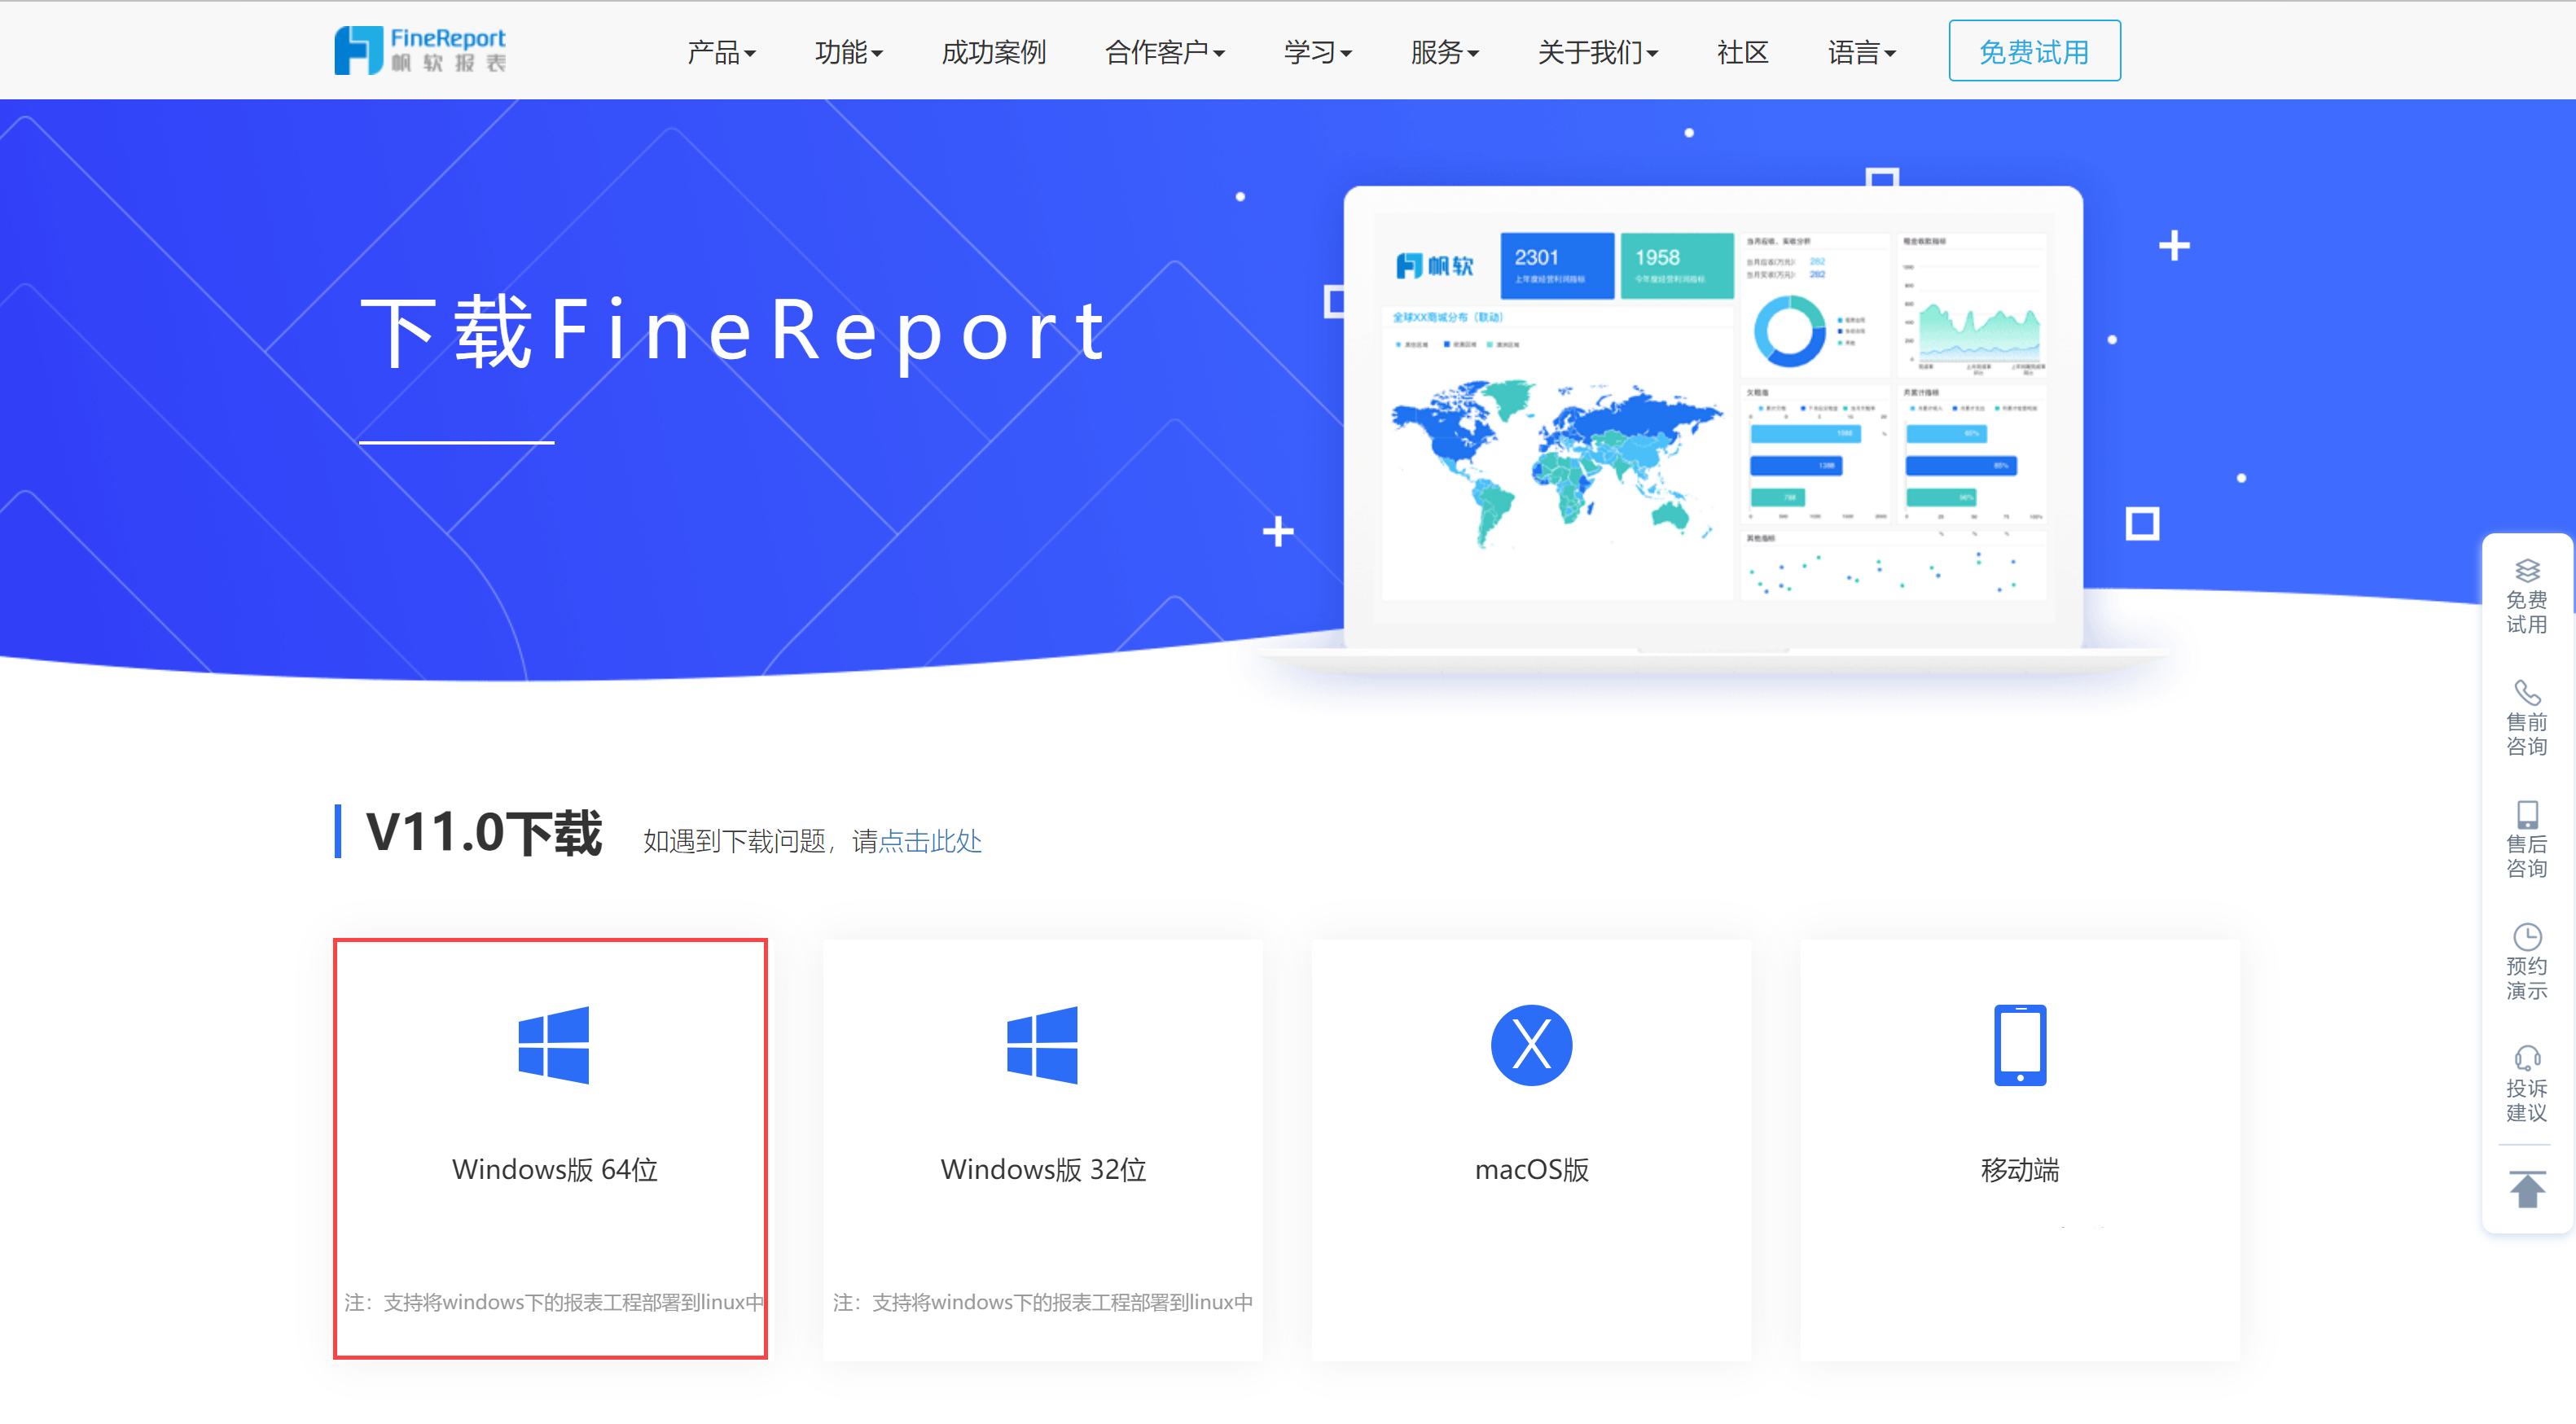Open the 语言 language dropdown

point(1861,52)
